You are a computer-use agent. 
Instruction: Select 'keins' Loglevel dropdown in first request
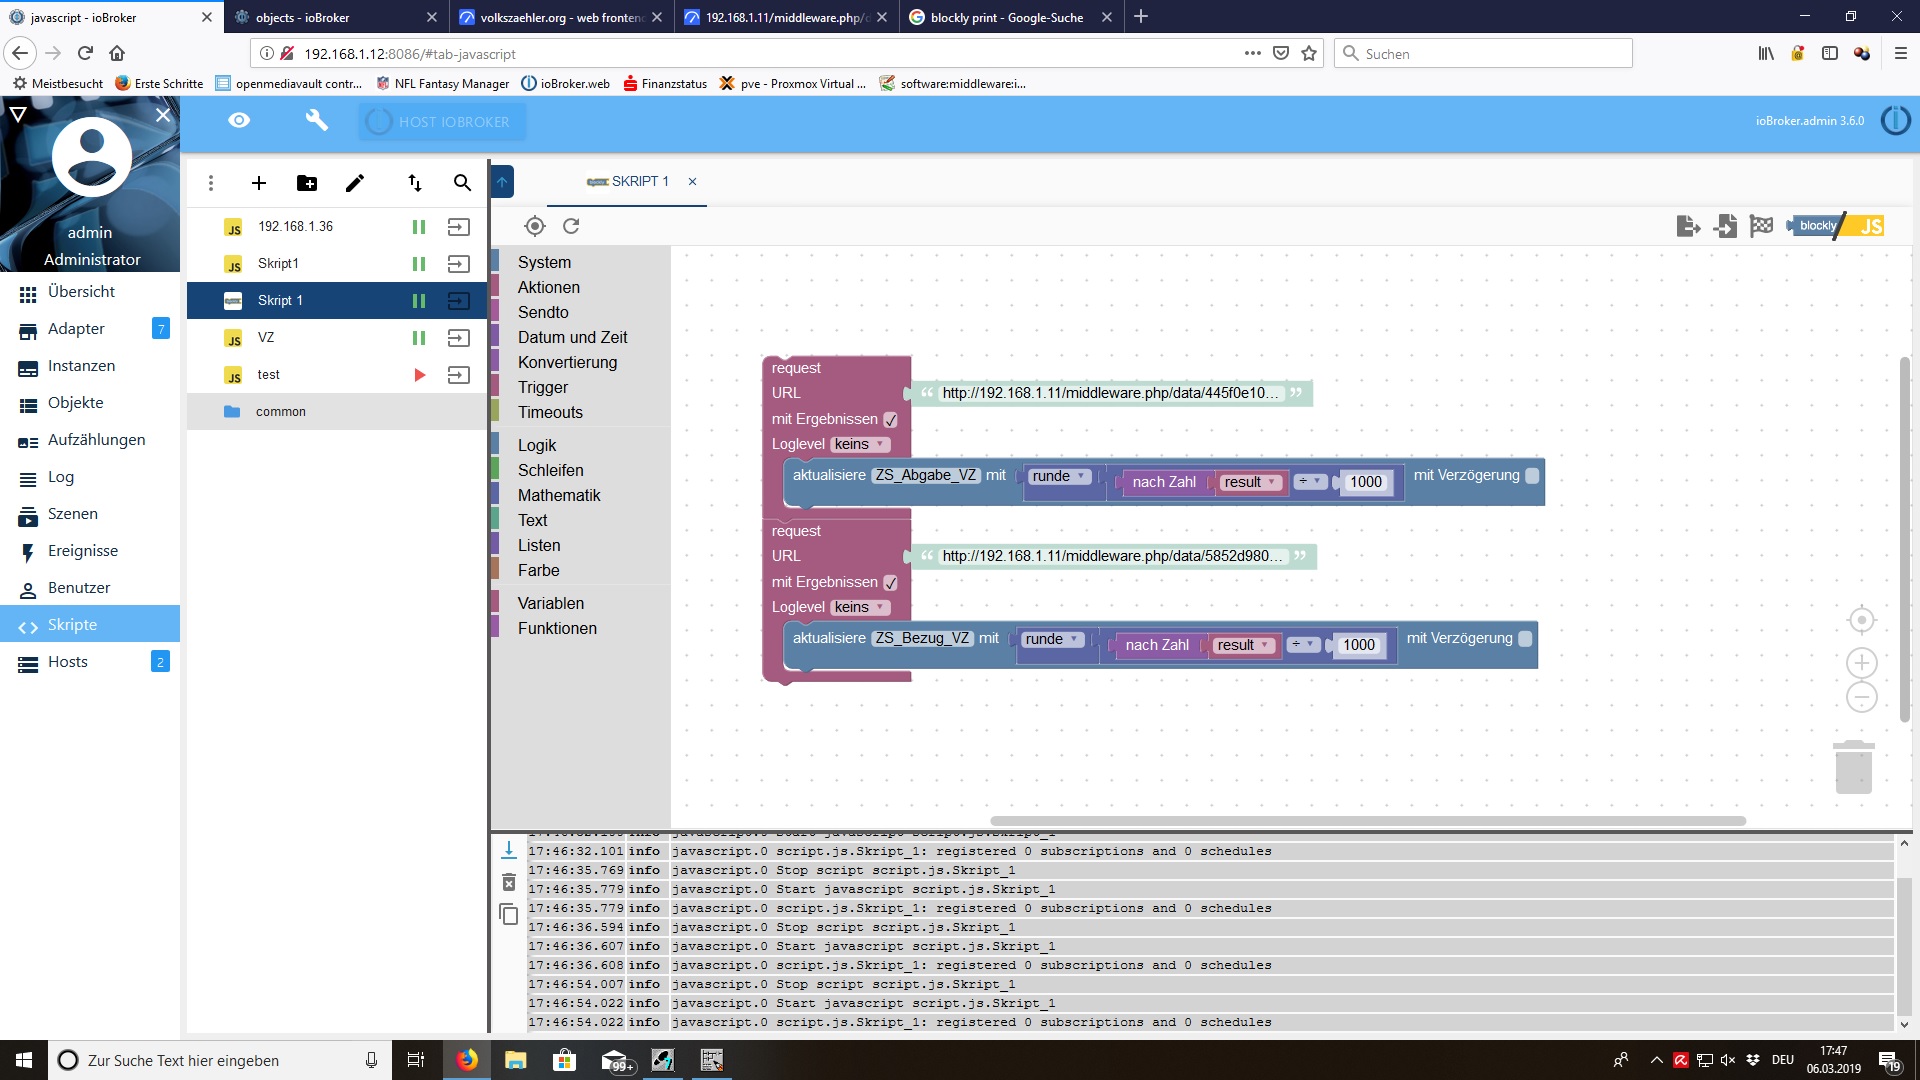click(x=858, y=443)
